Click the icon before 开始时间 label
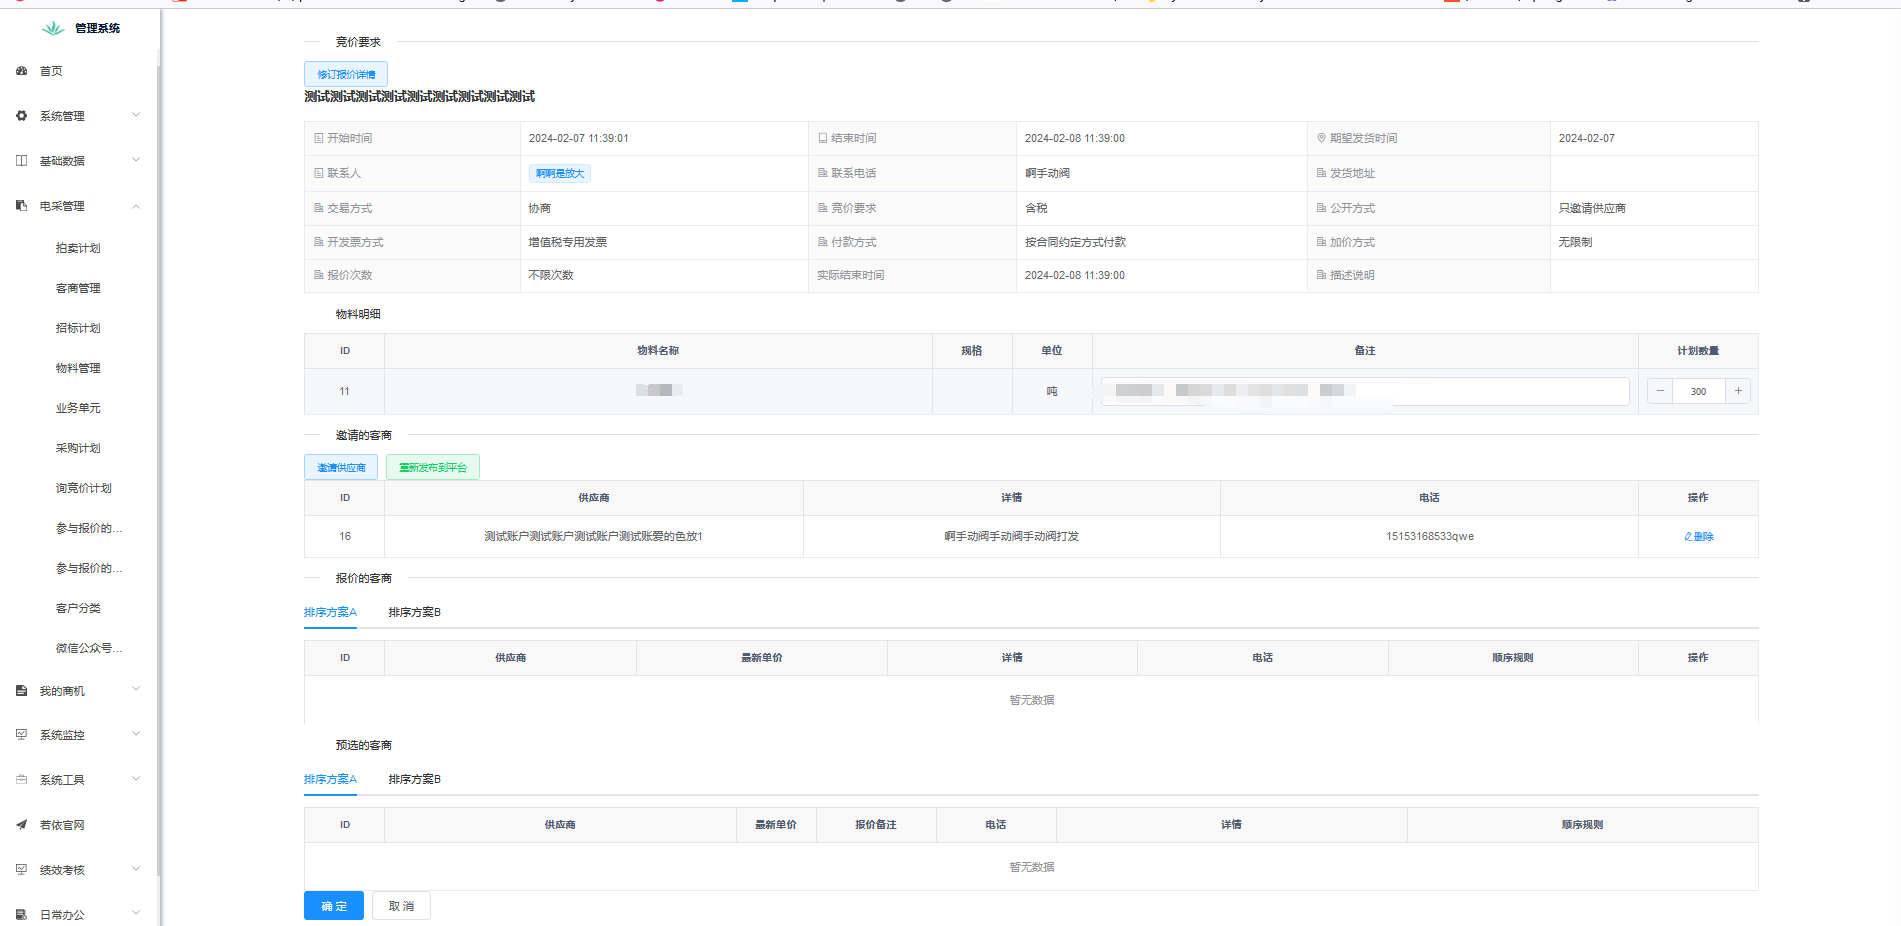 [x=319, y=138]
